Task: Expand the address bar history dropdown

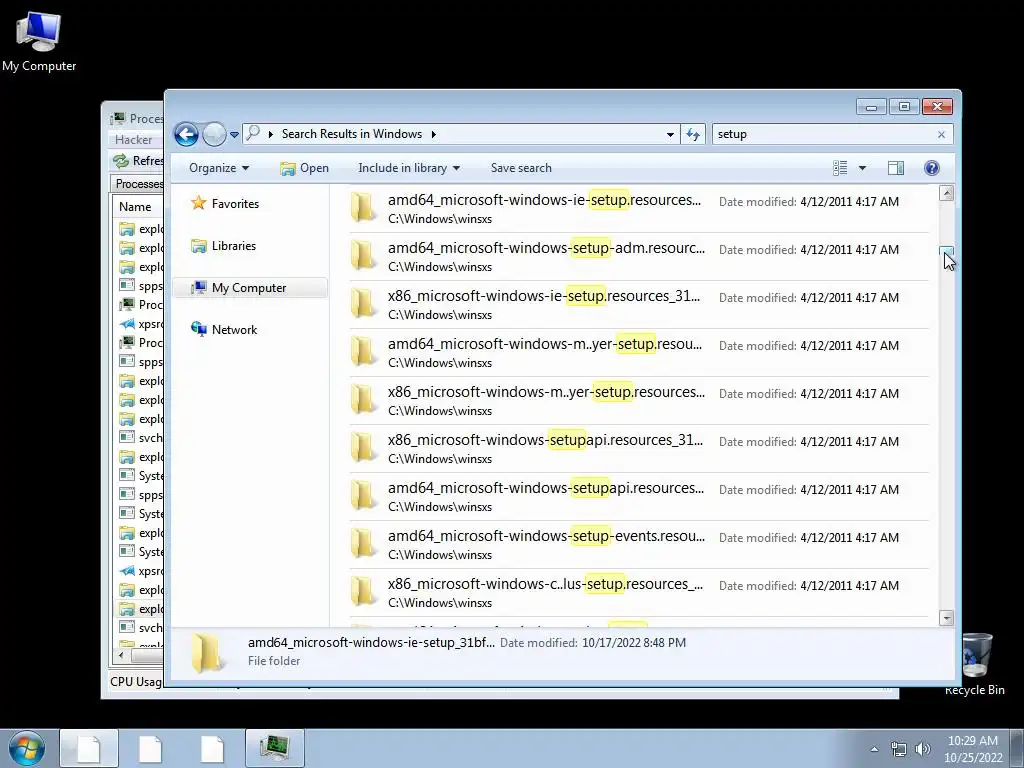Action: 670,135
